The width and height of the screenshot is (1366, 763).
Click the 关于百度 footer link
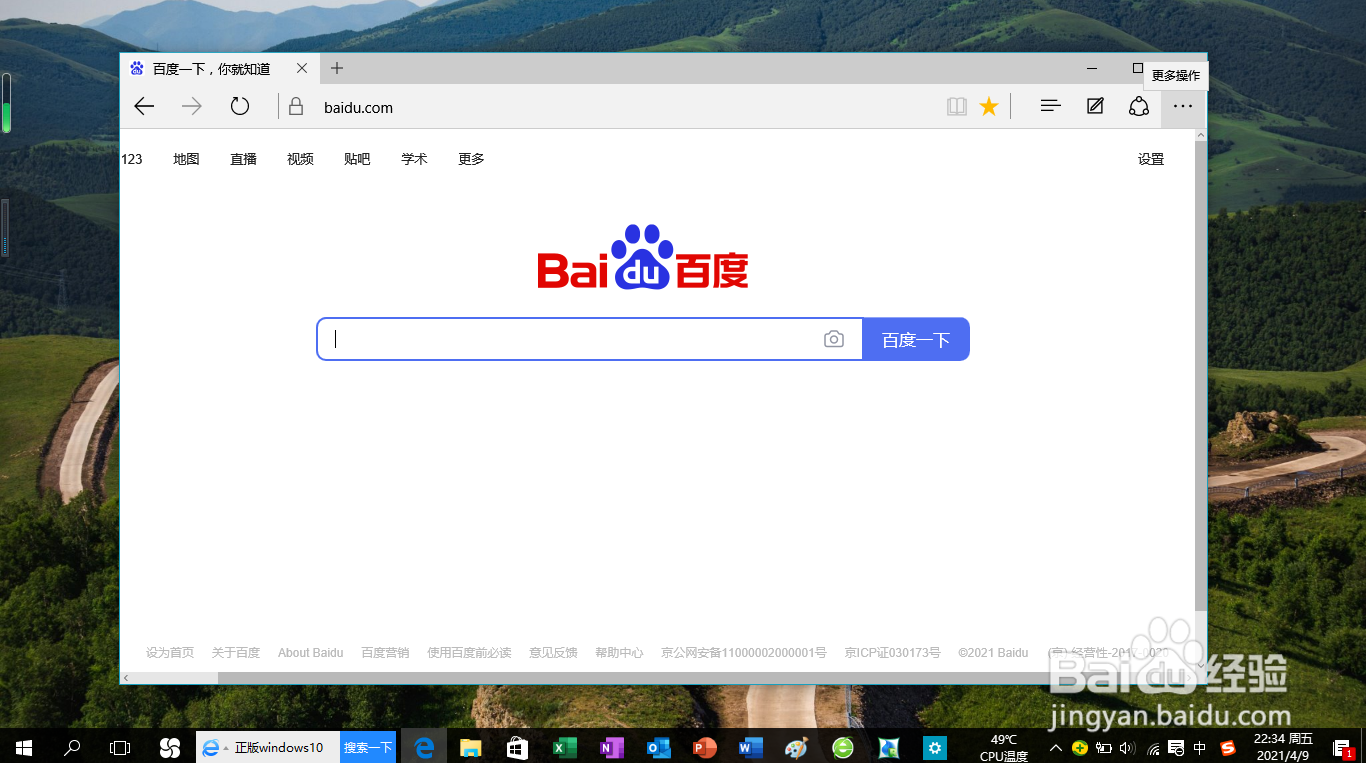tap(236, 652)
